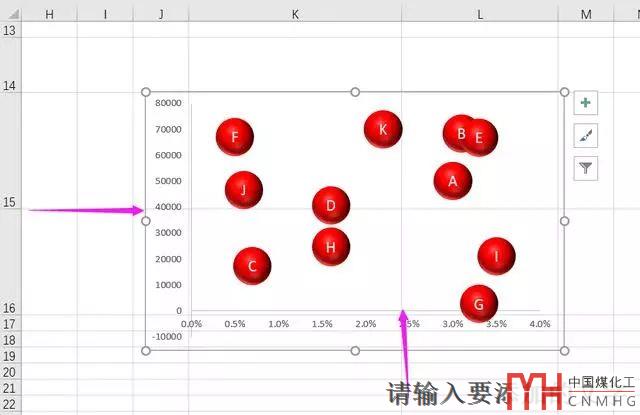Select the 10000 vertical axis label
This screenshot has height=415, width=640.
click(168, 285)
